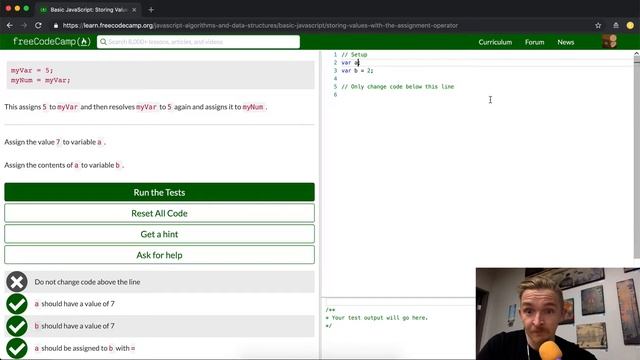Image resolution: width=640 pixels, height=360 pixels.
Task: Click 'Assign the contents of a to variable b' text
Action: [64, 165]
